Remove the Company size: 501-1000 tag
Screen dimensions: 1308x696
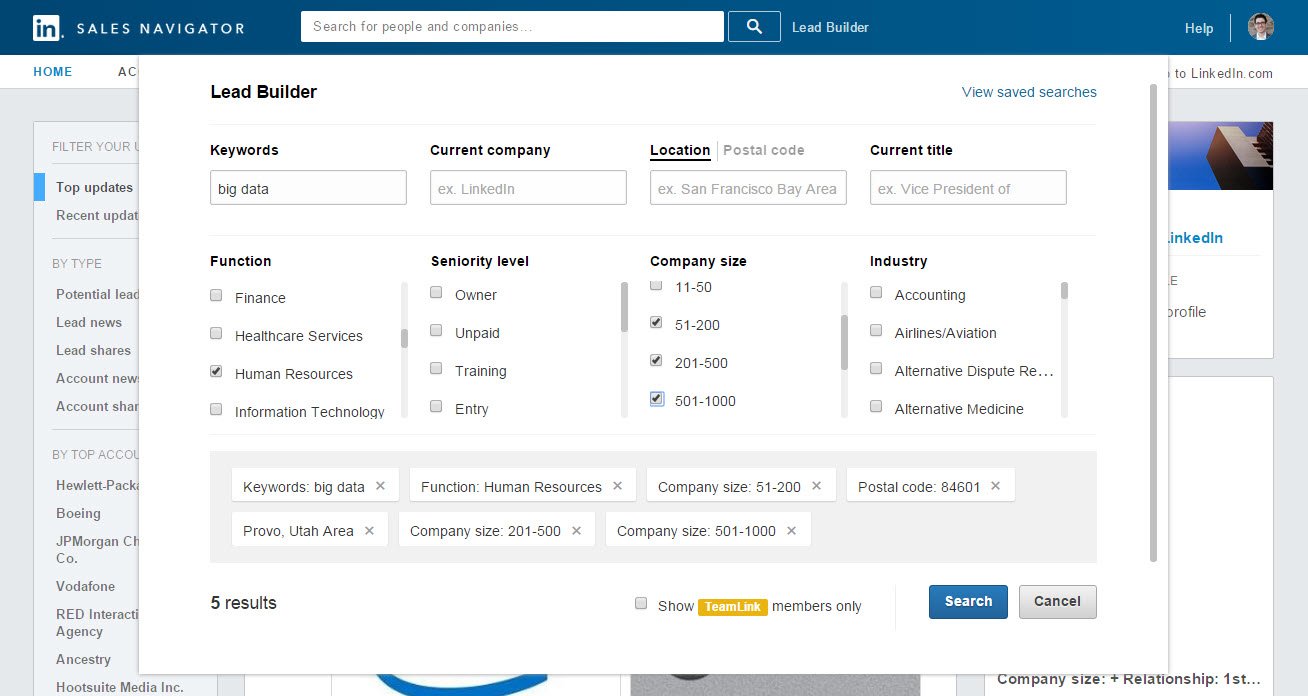pyautogui.click(x=791, y=530)
